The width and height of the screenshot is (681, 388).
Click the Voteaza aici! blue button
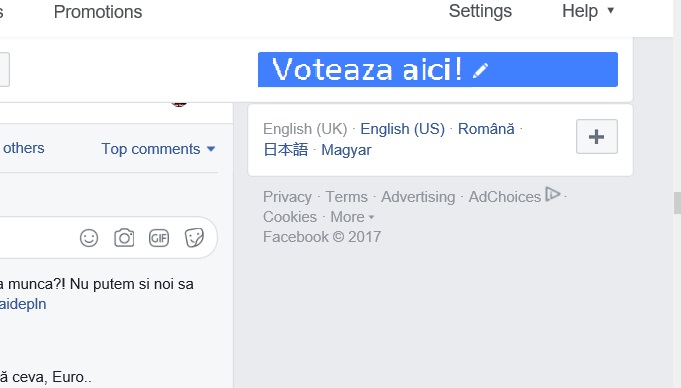coord(438,70)
